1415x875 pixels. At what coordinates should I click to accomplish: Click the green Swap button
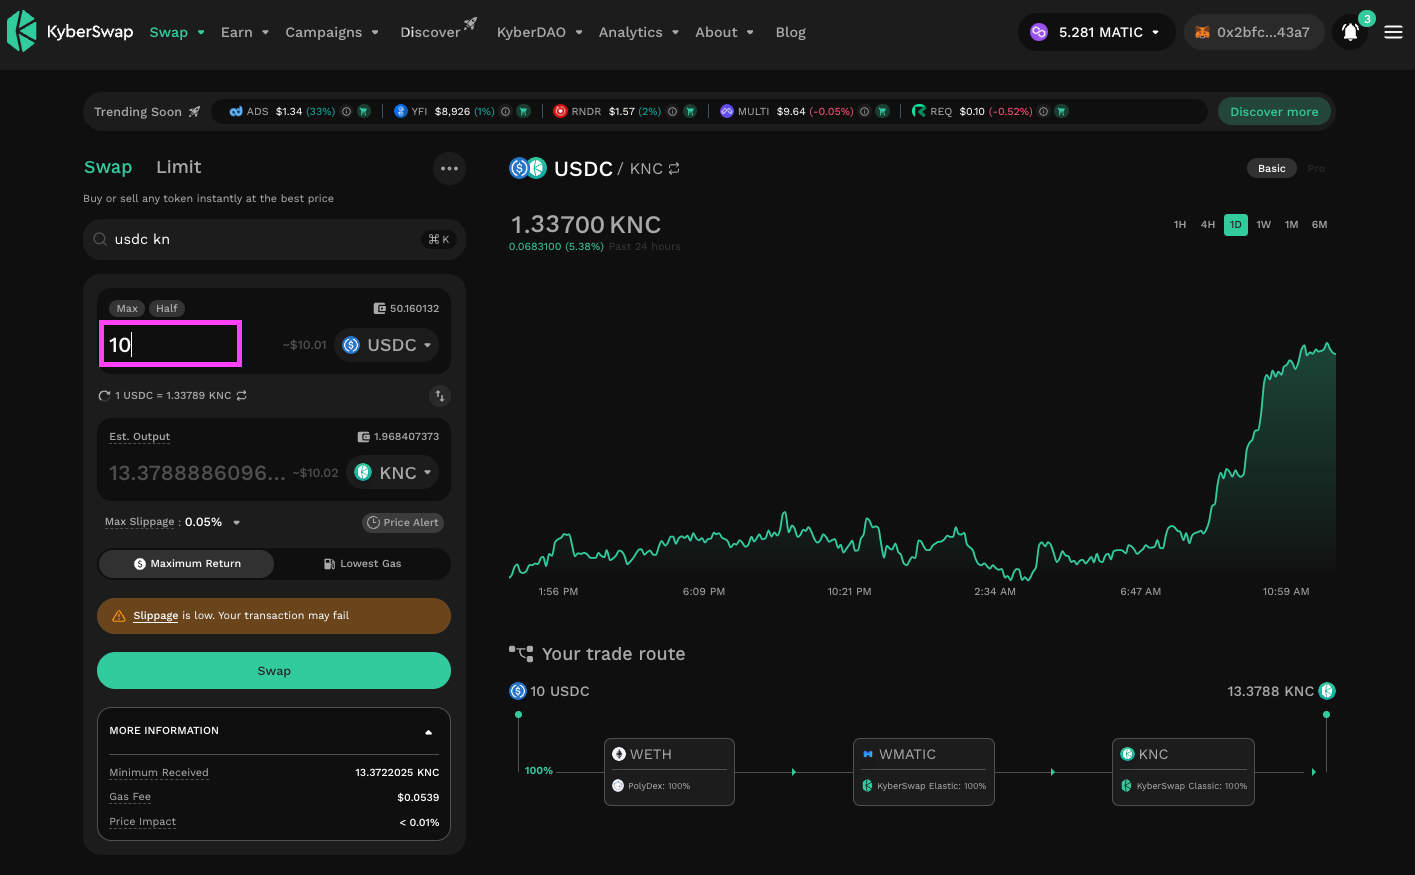274,671
